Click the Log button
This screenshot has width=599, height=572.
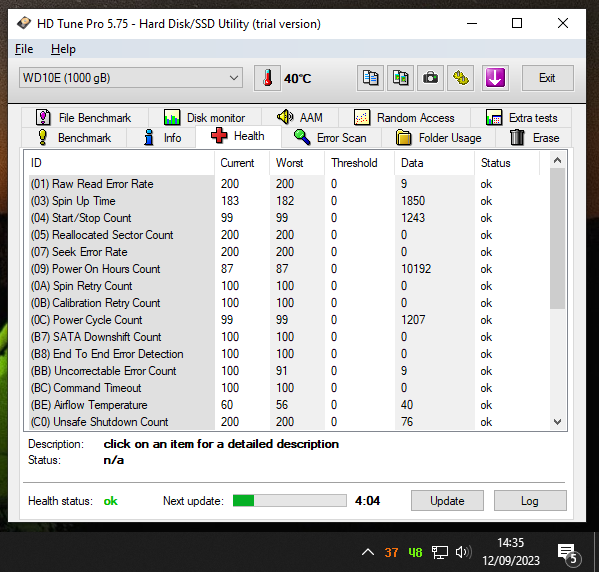tap(530, 501)
